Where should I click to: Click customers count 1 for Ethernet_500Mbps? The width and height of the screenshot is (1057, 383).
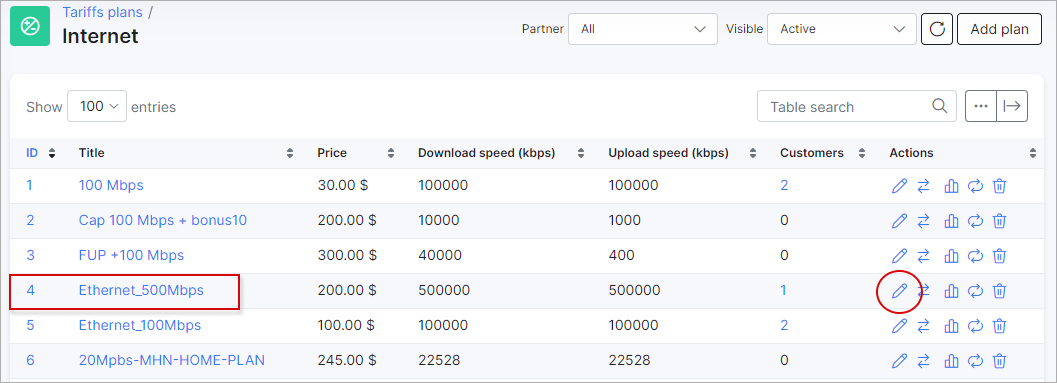pos(783,291)
